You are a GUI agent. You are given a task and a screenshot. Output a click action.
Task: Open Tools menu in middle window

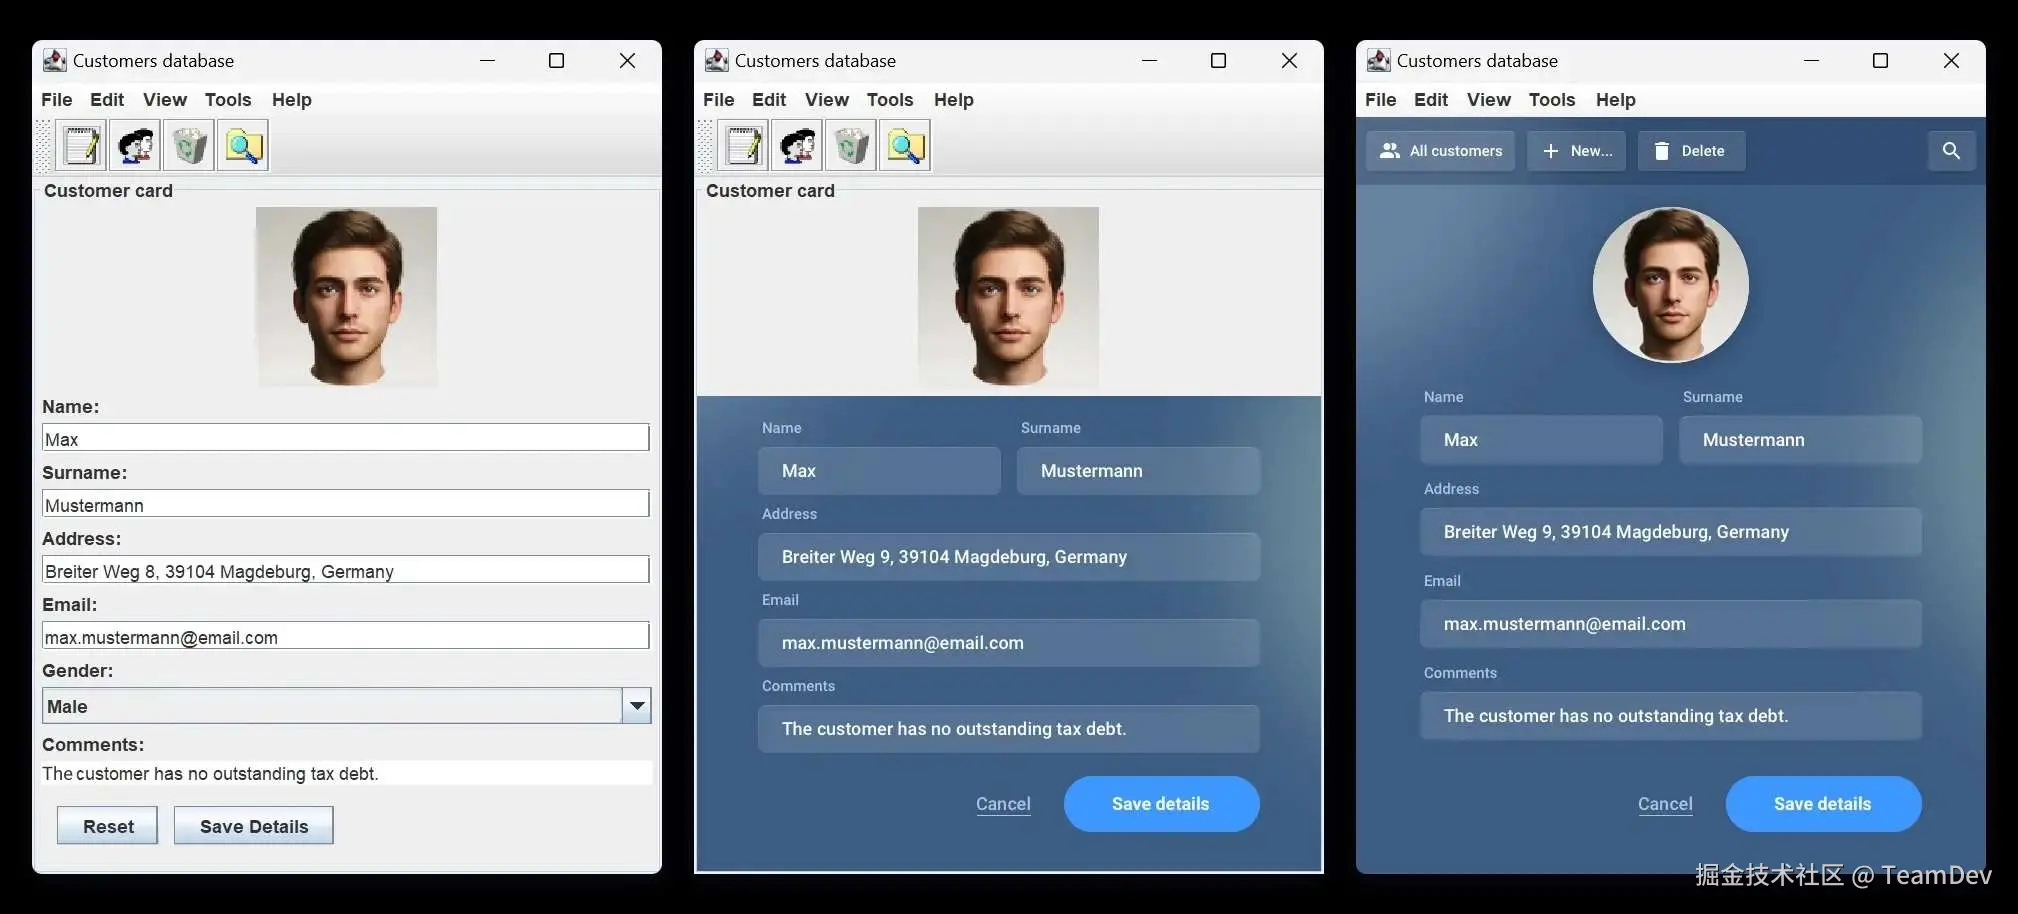(x=890, y=100)
